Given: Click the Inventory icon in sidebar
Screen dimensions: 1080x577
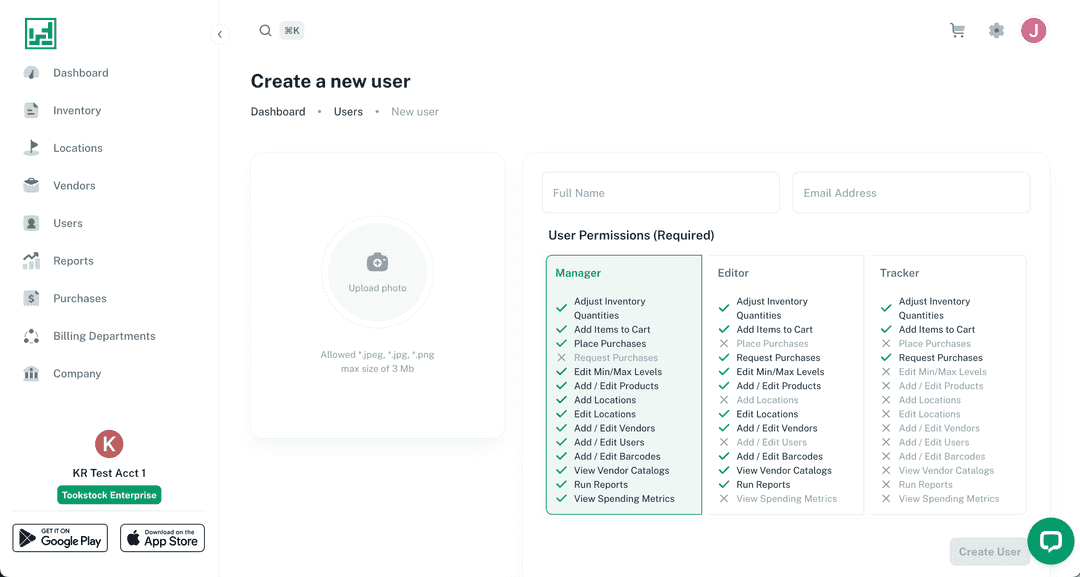Looking at the screenshot, I should [32, 111].
